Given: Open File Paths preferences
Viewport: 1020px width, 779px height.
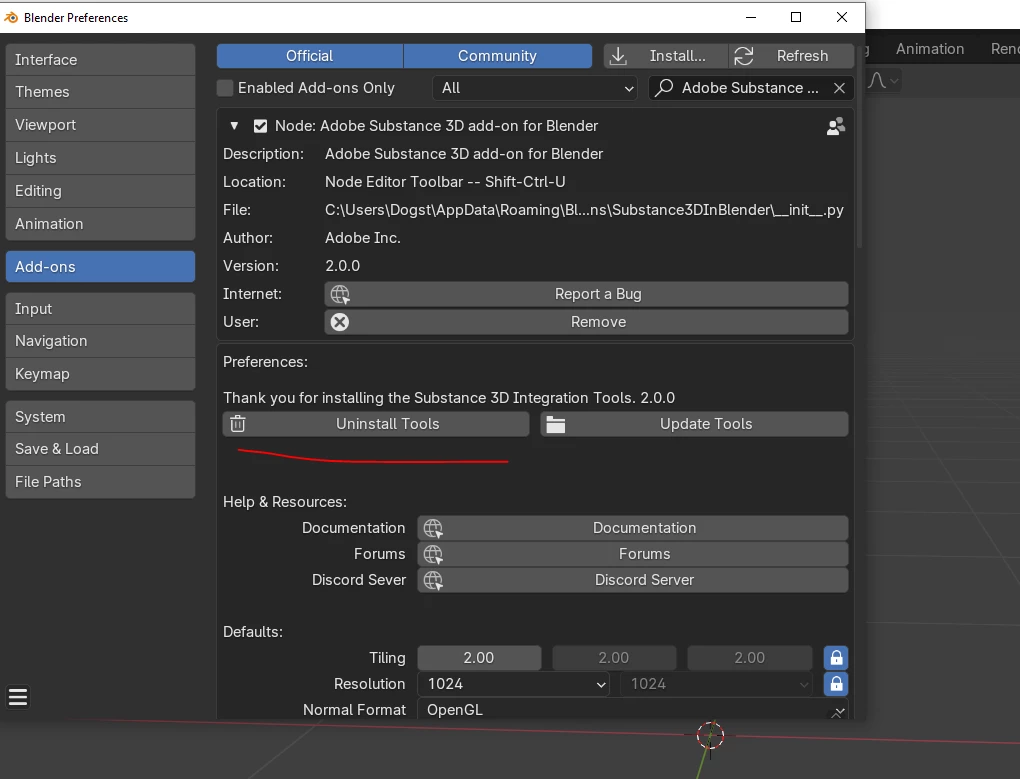Looking at the screenshot, I should point(100,482).
